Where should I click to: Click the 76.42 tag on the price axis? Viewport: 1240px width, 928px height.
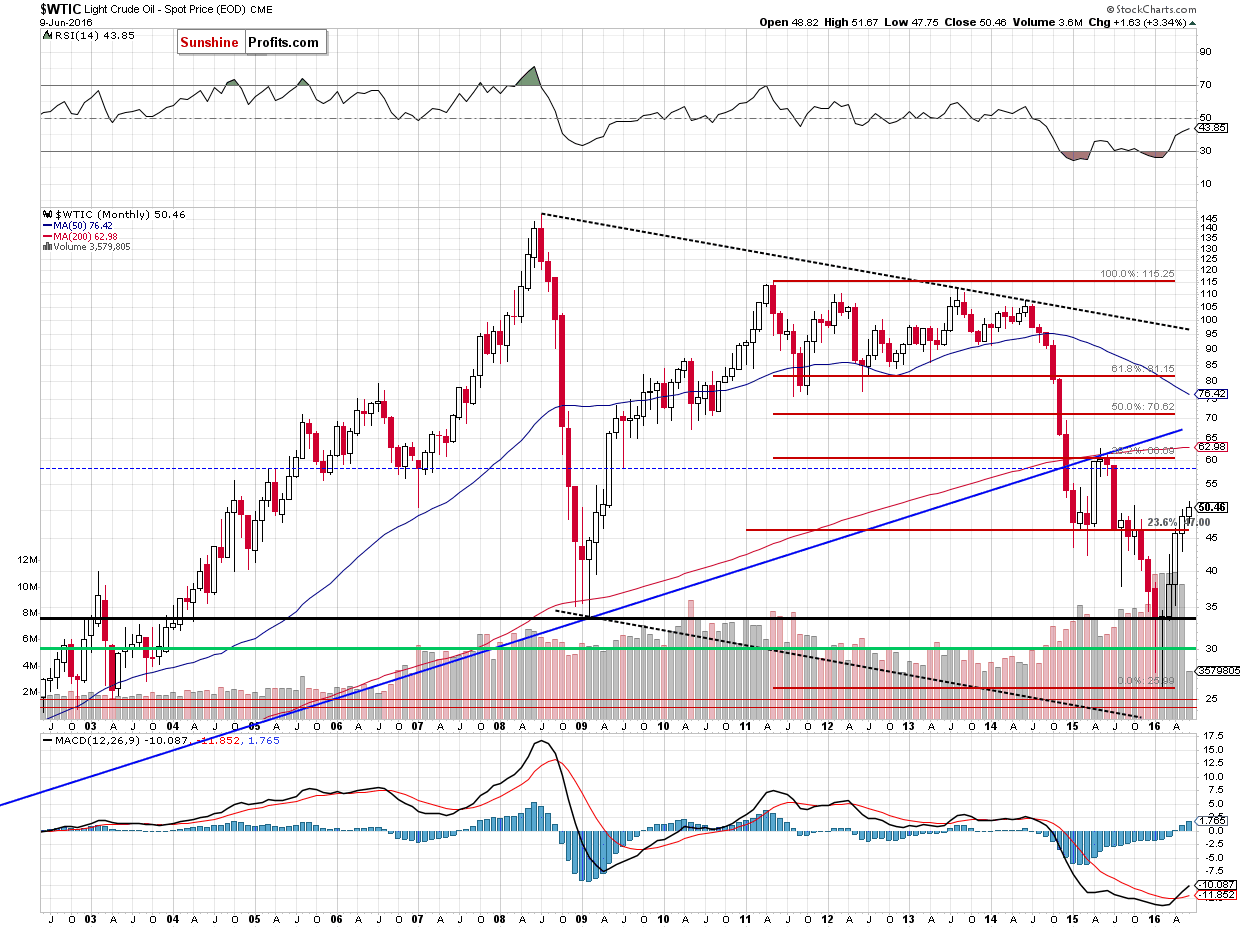(1213, 393)
